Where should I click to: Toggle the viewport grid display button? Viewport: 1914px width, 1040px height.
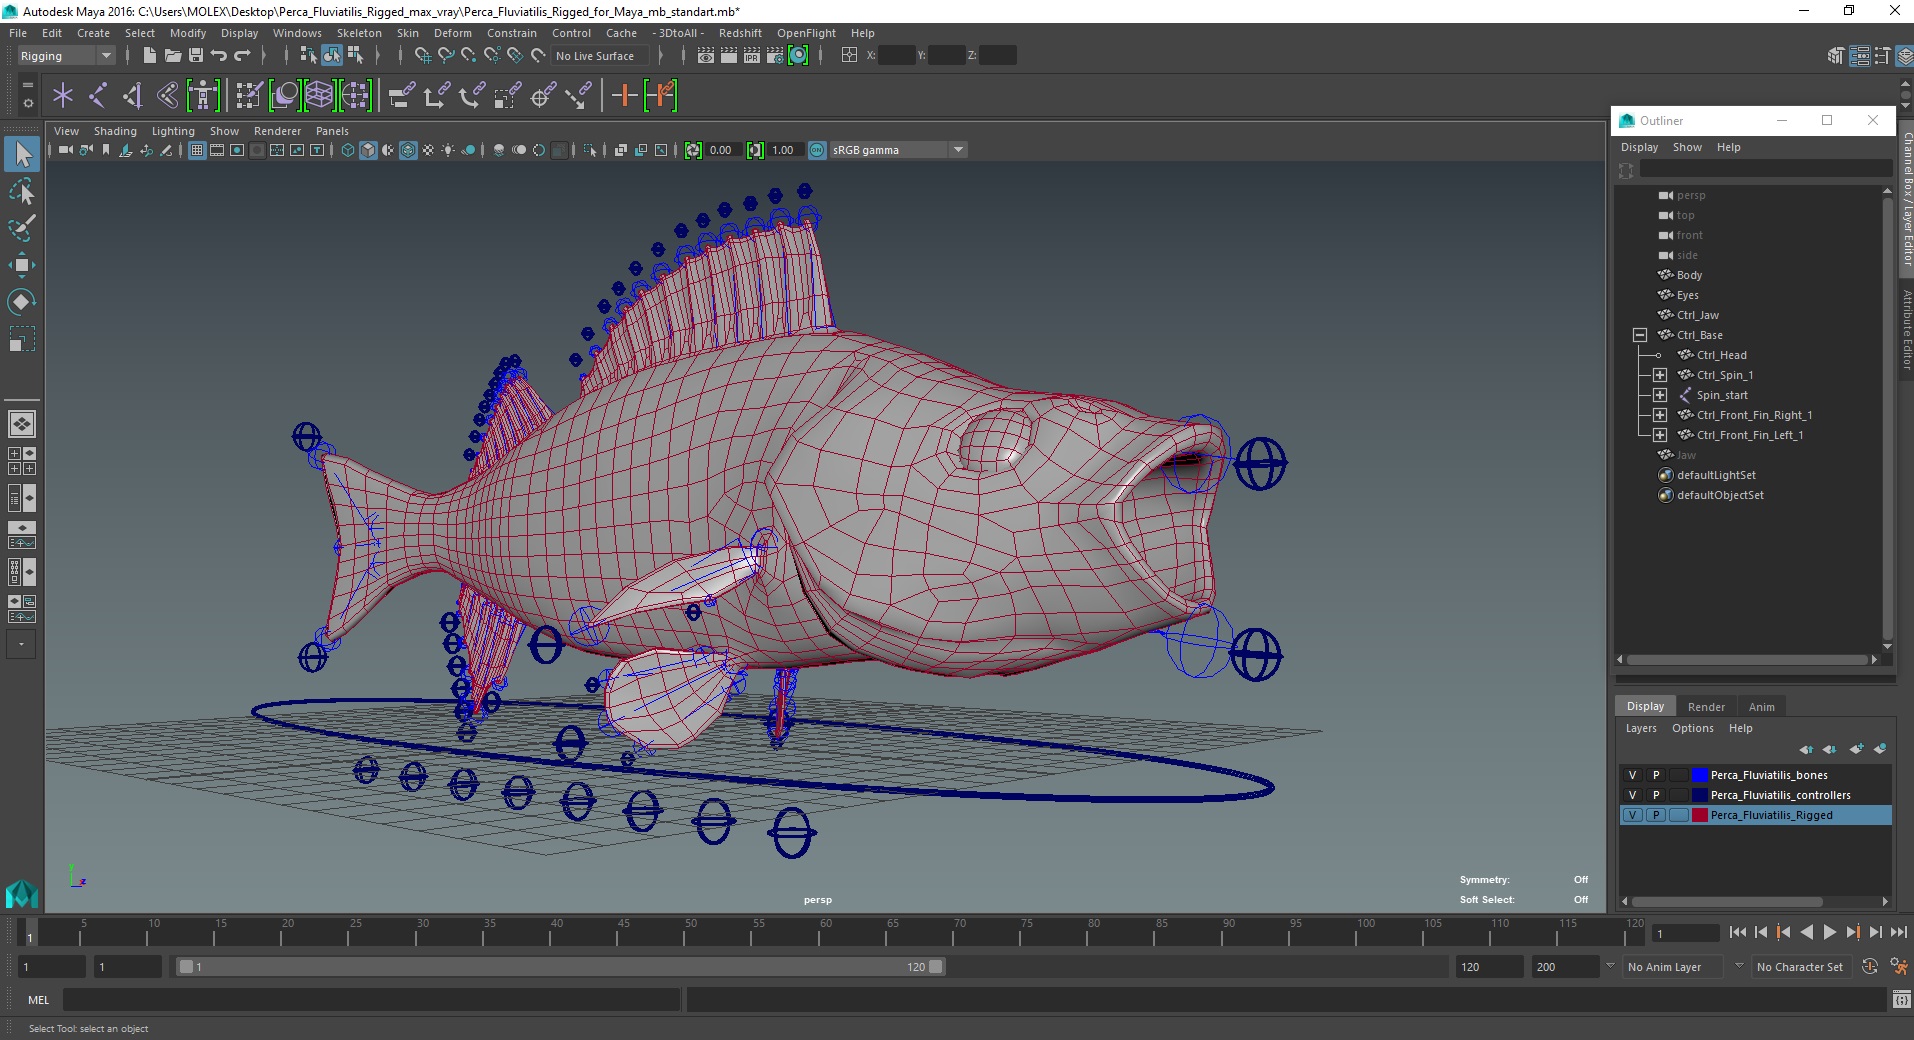pos(197,150)
